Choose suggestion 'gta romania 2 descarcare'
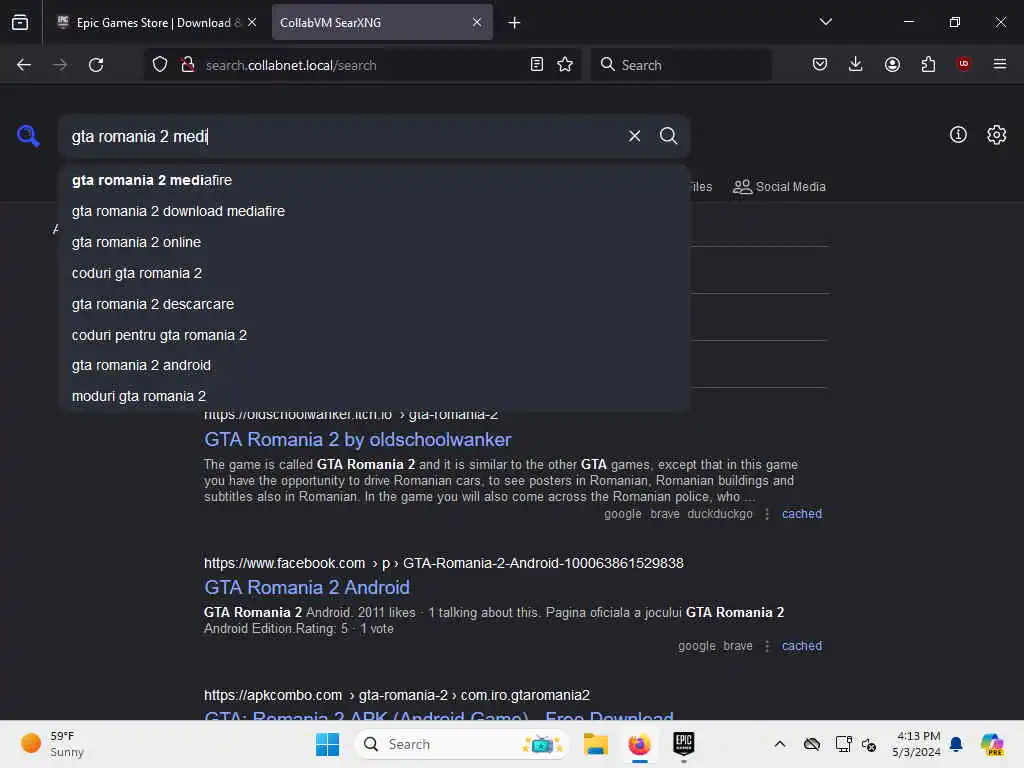Screen dimensions: 1024x768 374,304
